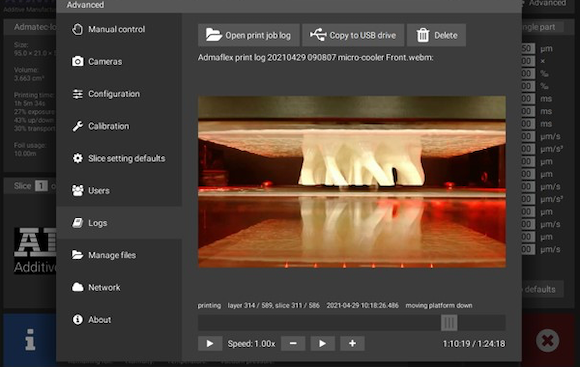The height and width of the screenshot is (367, 580).
Task: Go to Configuration settings
Action: tap(119, 94)
